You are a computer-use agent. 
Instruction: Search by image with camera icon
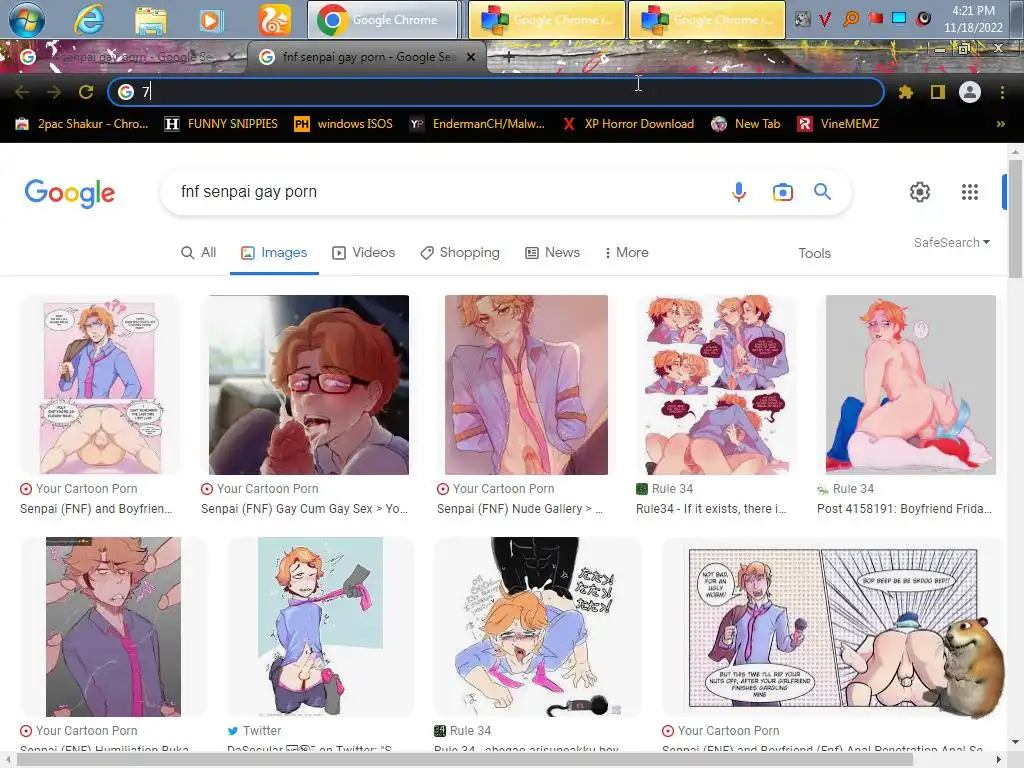tap(782, 192)
